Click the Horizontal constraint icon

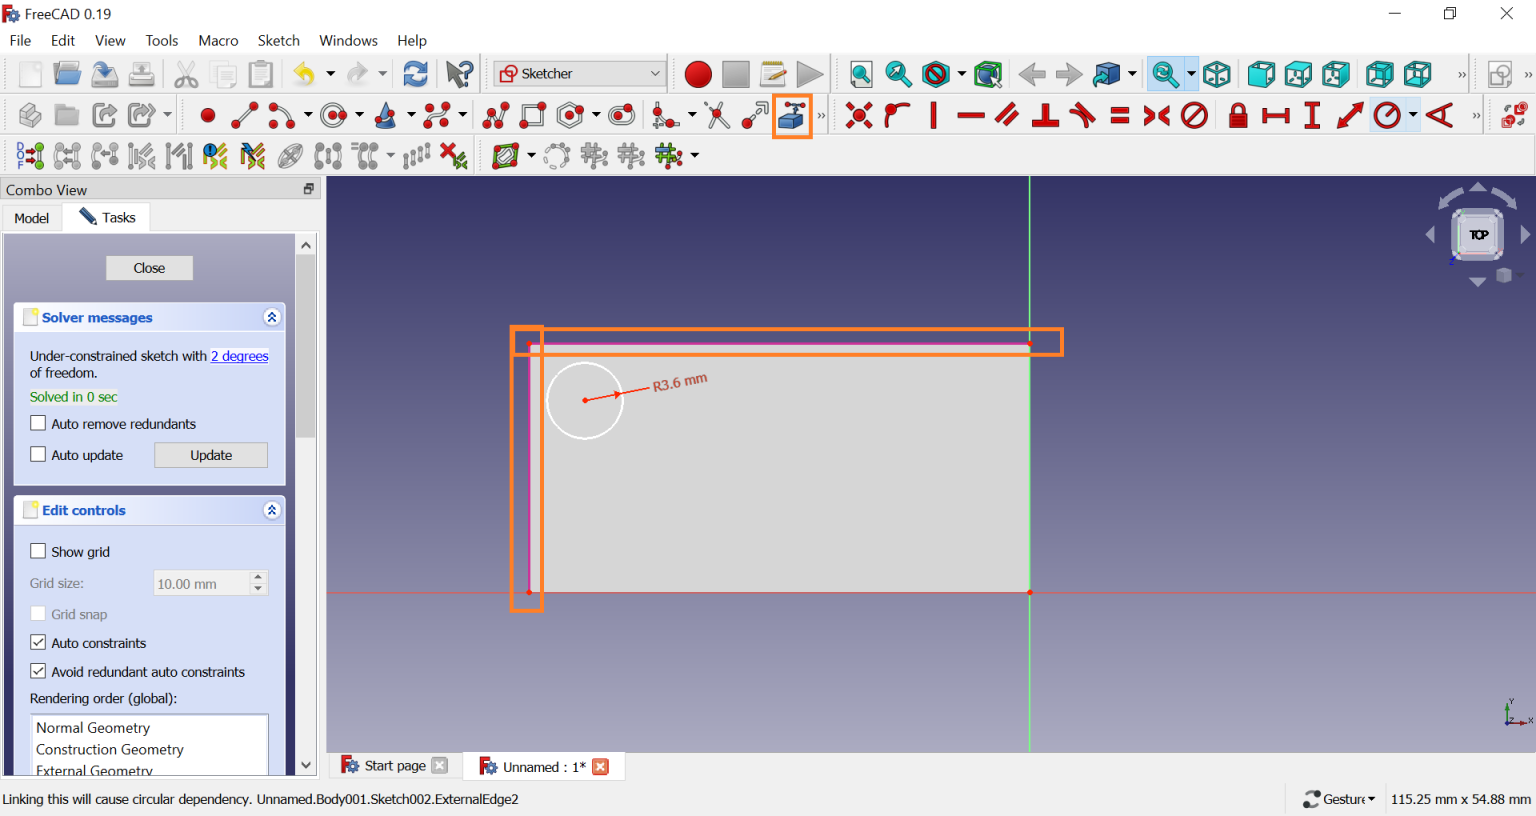[x=970, y=116]
